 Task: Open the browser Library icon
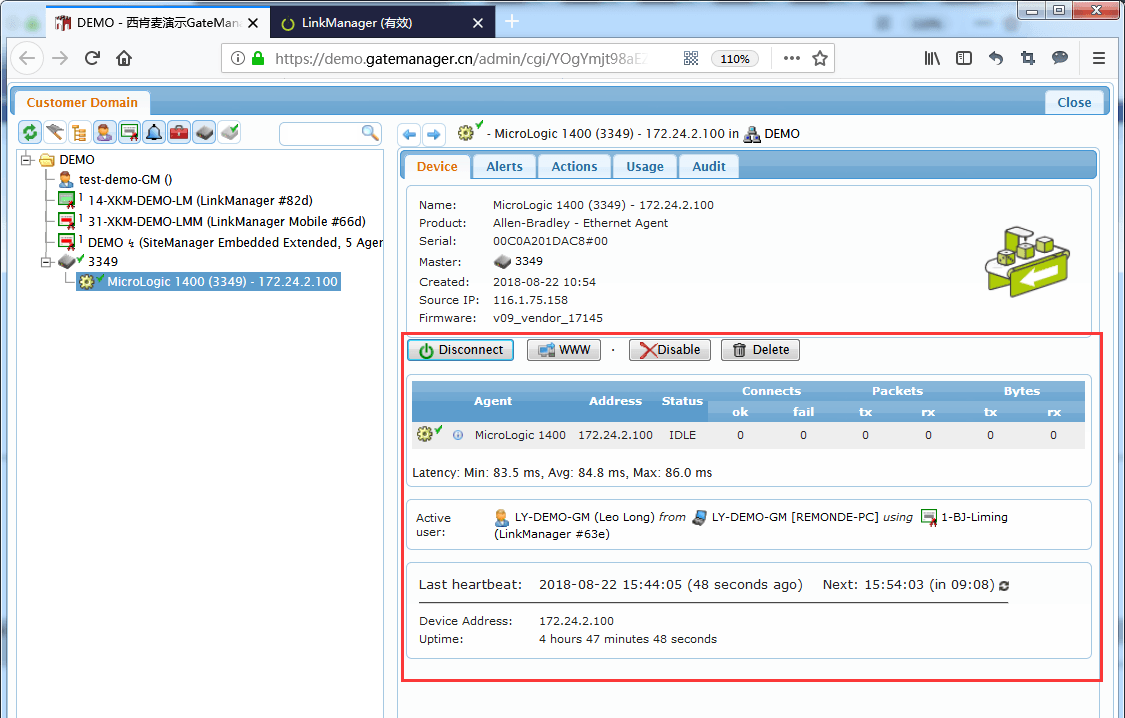tap(932, 58)
